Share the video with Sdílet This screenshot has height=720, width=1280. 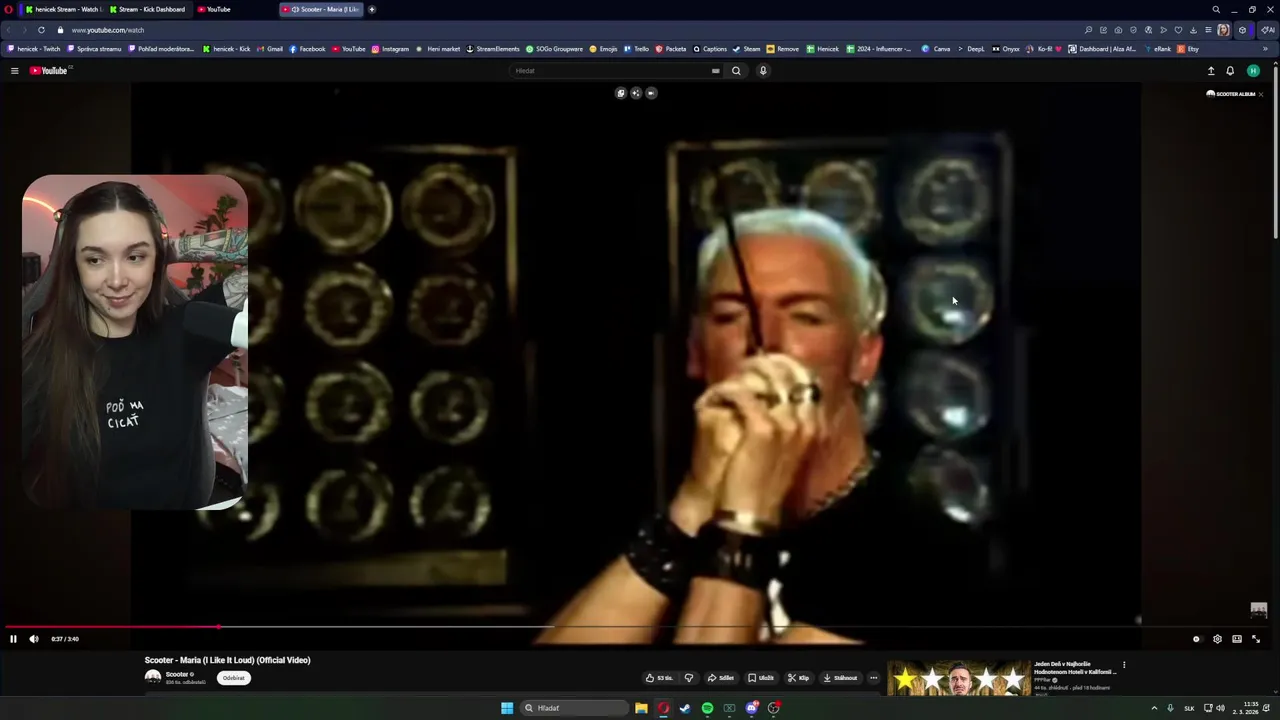click(721, 678)
